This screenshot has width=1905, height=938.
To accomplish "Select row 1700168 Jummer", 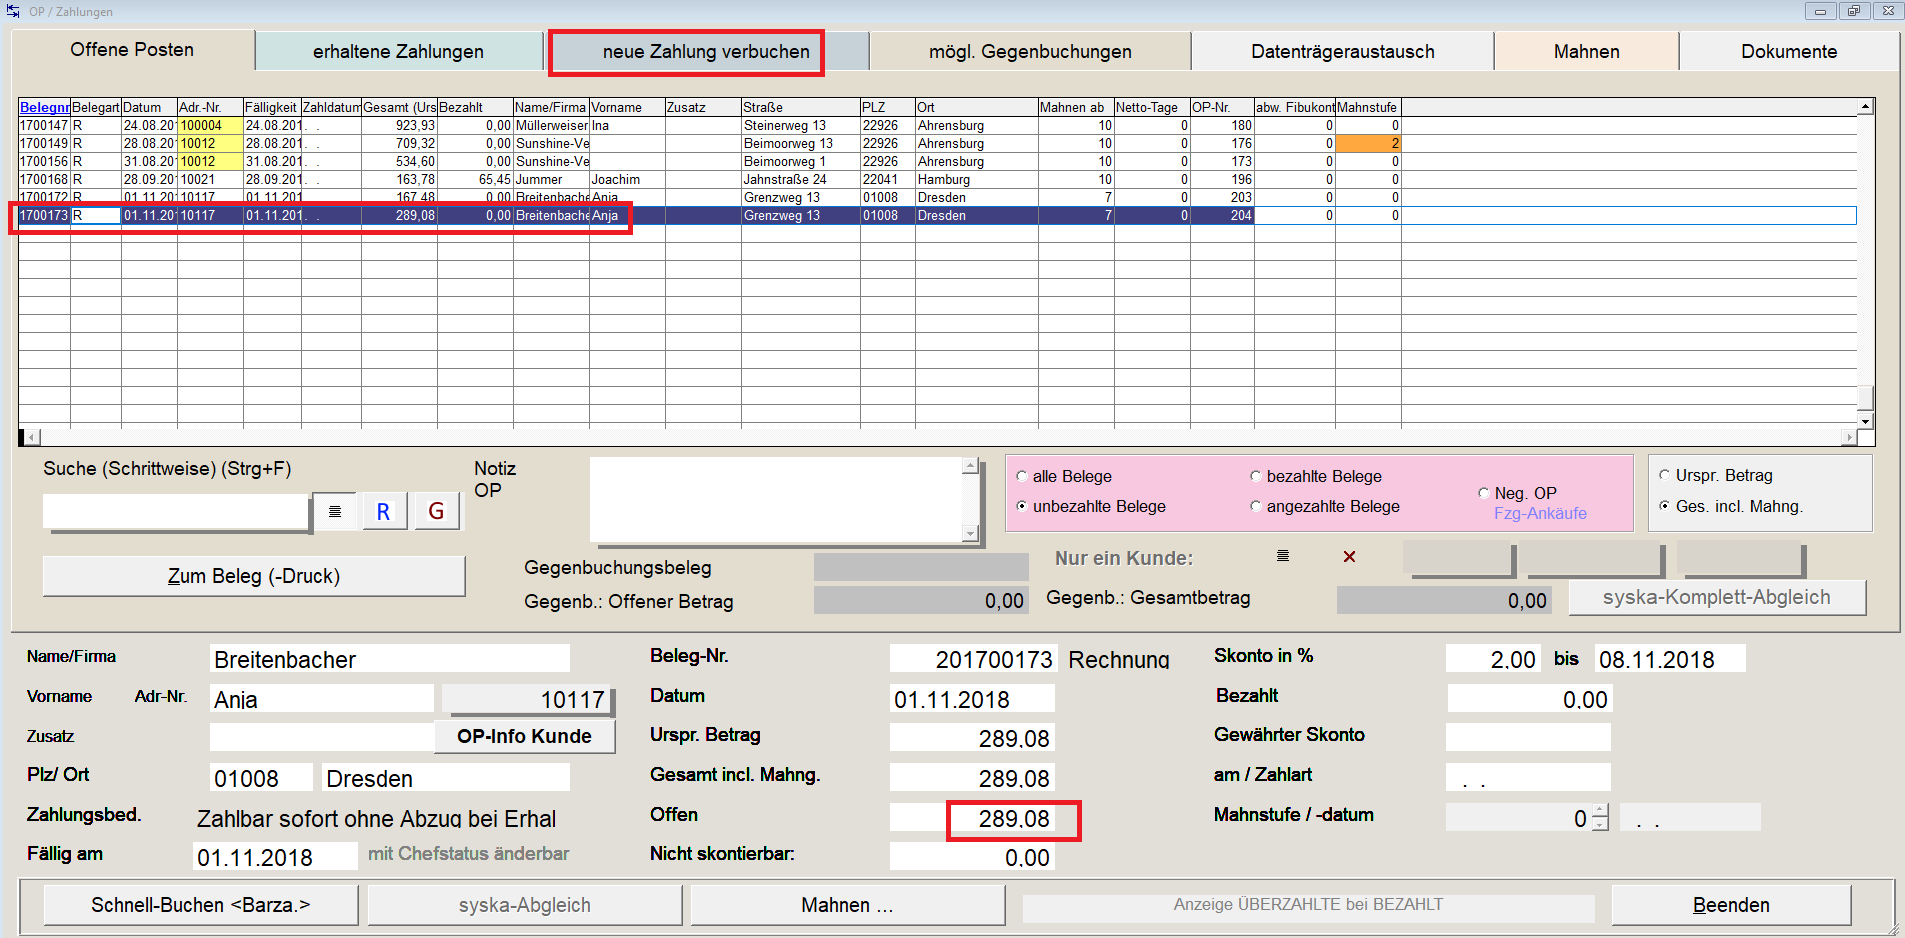I will [937, 179].
